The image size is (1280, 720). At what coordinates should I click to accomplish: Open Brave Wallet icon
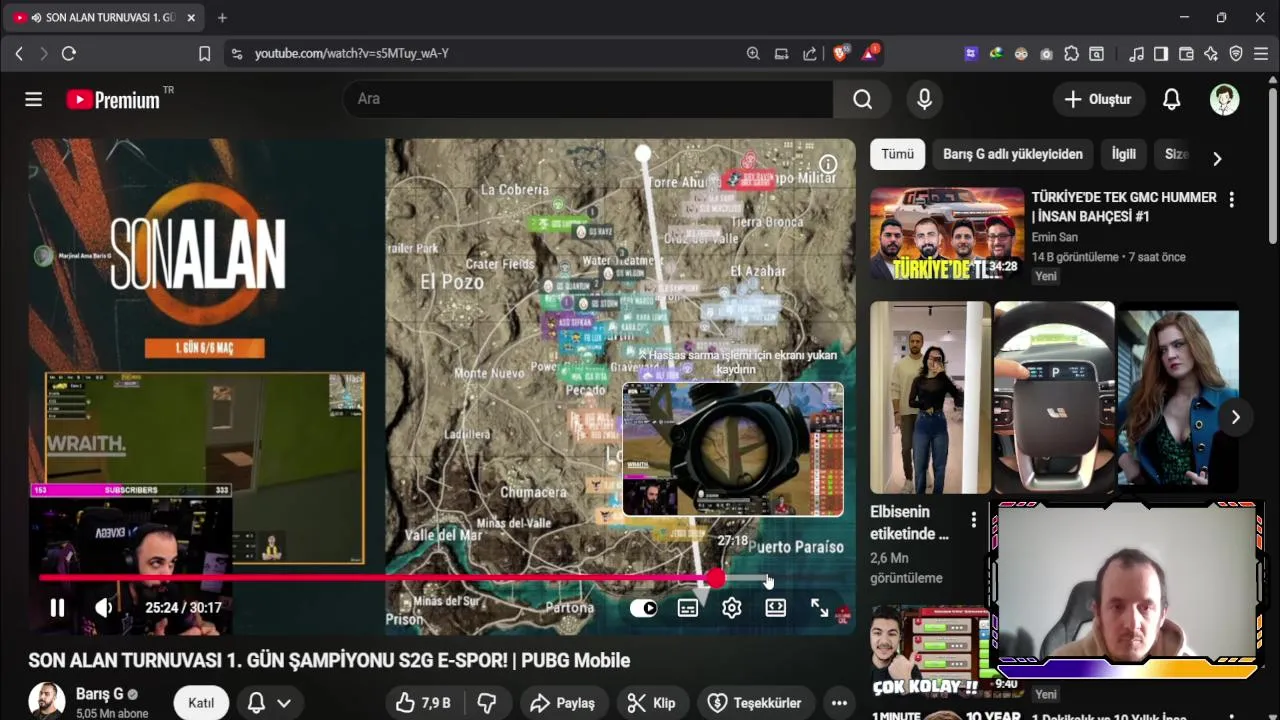point(1186,53)
